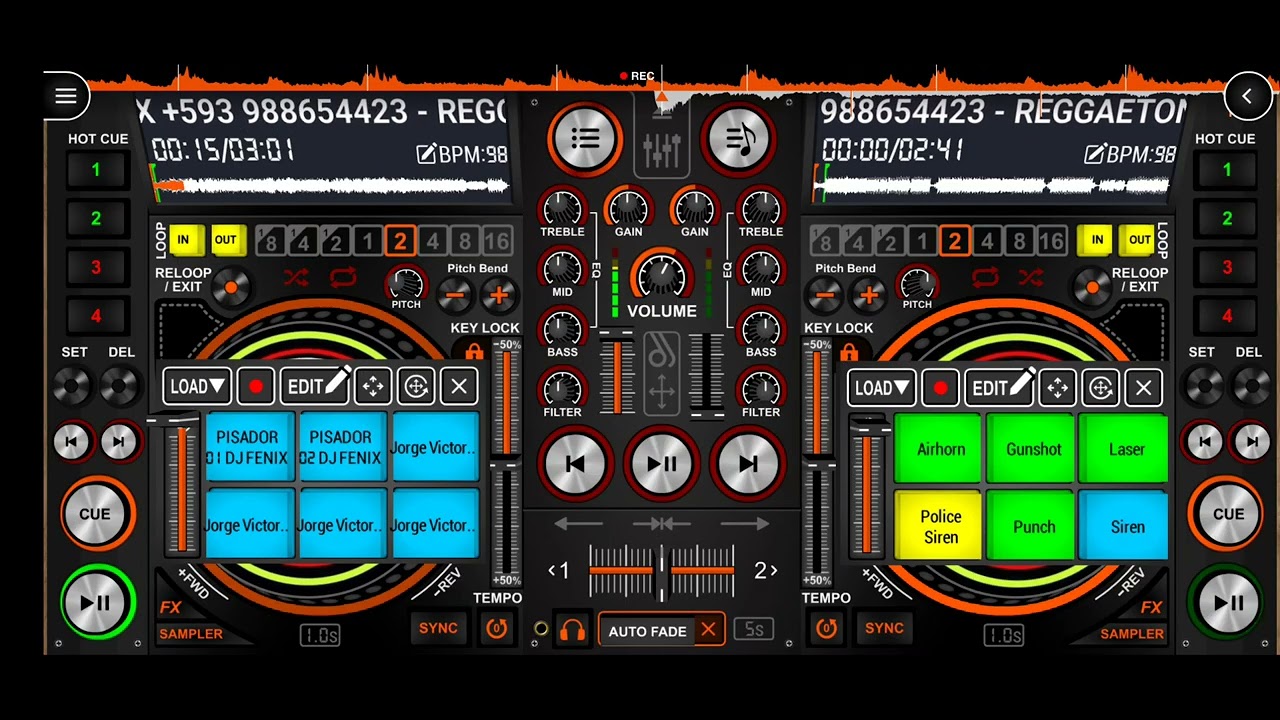Click right deck Pitch Bend plus
The image size is (1280, 720).
click(x=868, y=295)
